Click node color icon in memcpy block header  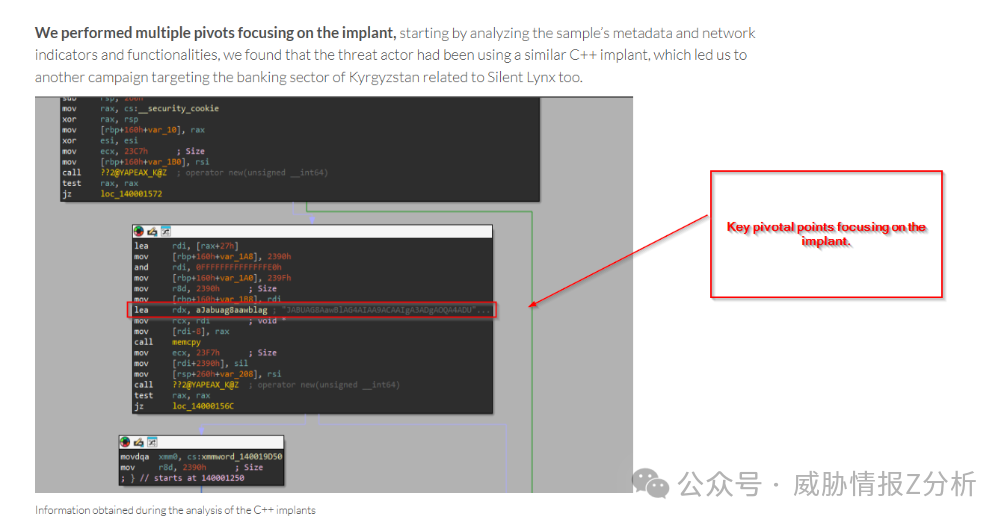click(138, 231)
